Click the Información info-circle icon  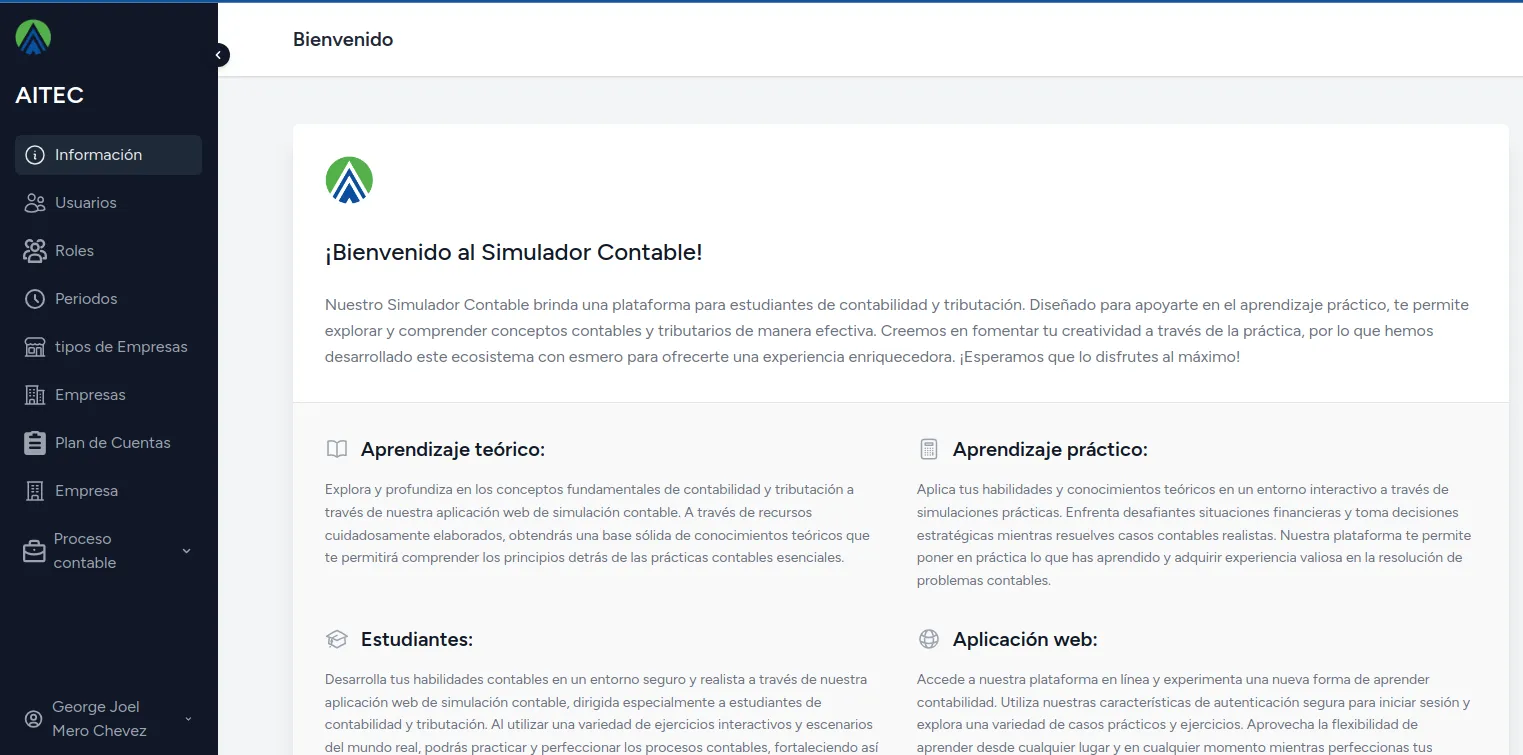pyautogui.click(x=35, y=155)
